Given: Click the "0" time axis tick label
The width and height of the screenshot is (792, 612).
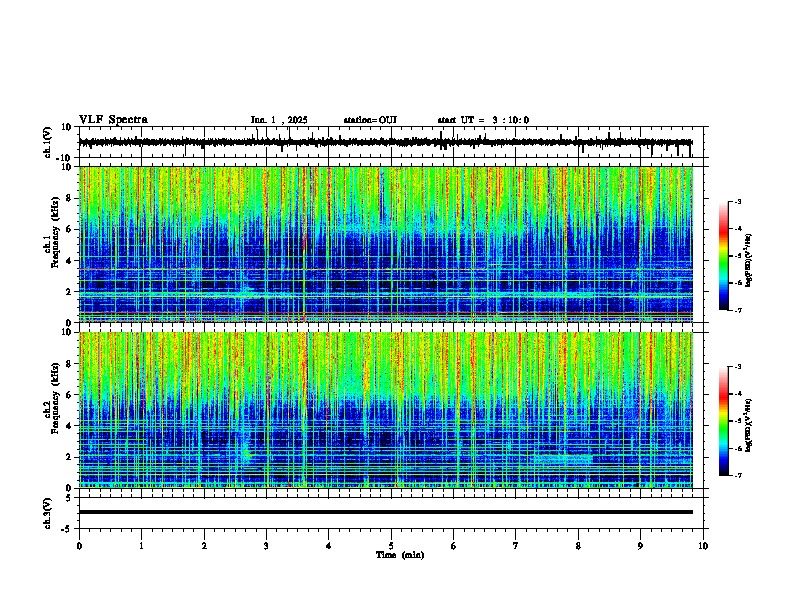Looking at the screenshot, I should 79,546.
